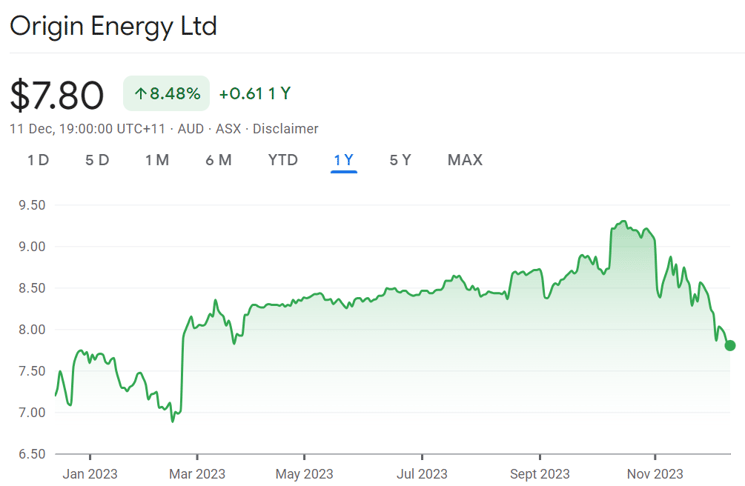Click the ASX exchange label
745x486 pixels.
point(228,129)
